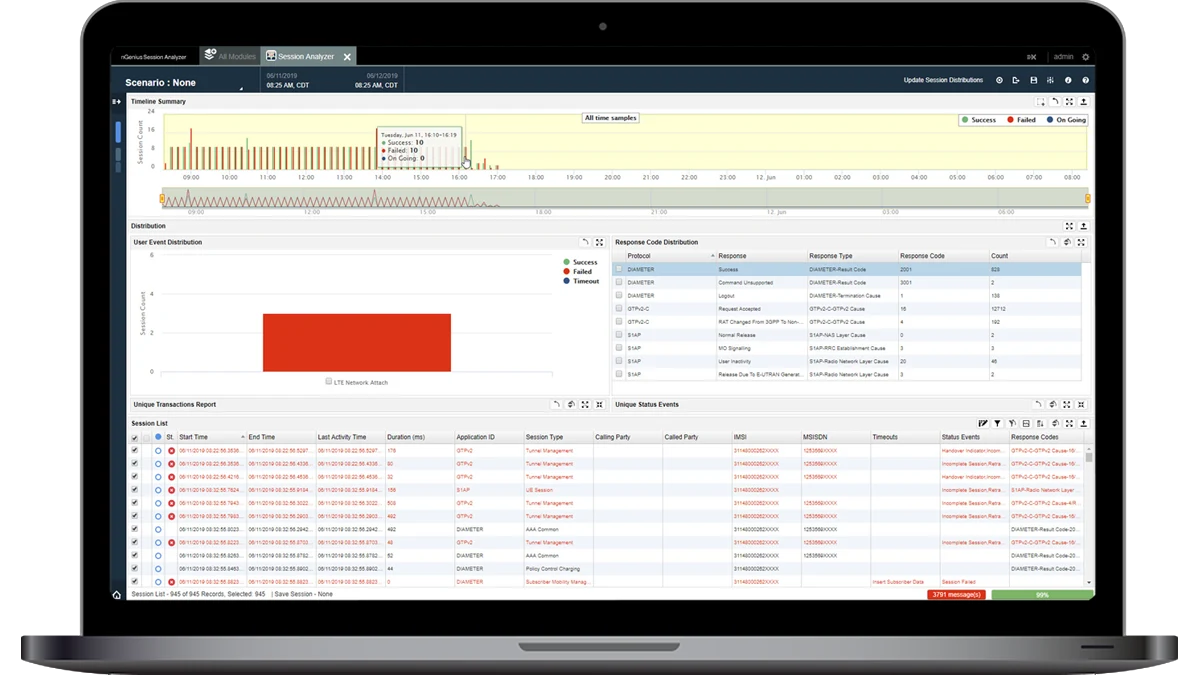Screen dimensions: 1200x675
Task: Check the LTE Network Attach checkbox
Action: coord(328,381)
